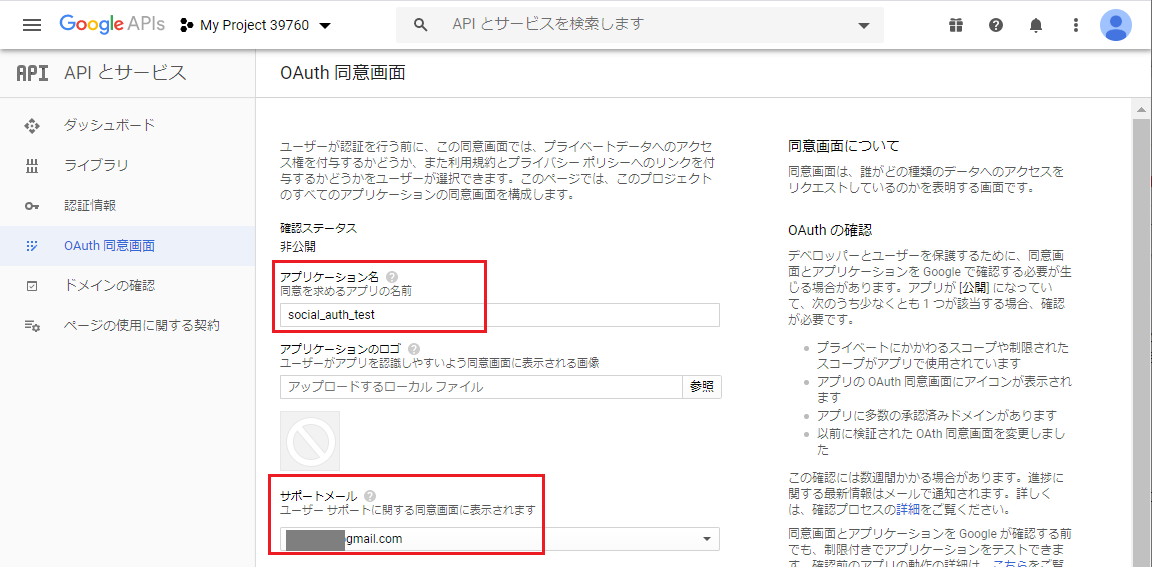The height and width of the screenshot is (567, 1152).
Task: Open the support email gmail.com dropdown
Action: point(500,539)
